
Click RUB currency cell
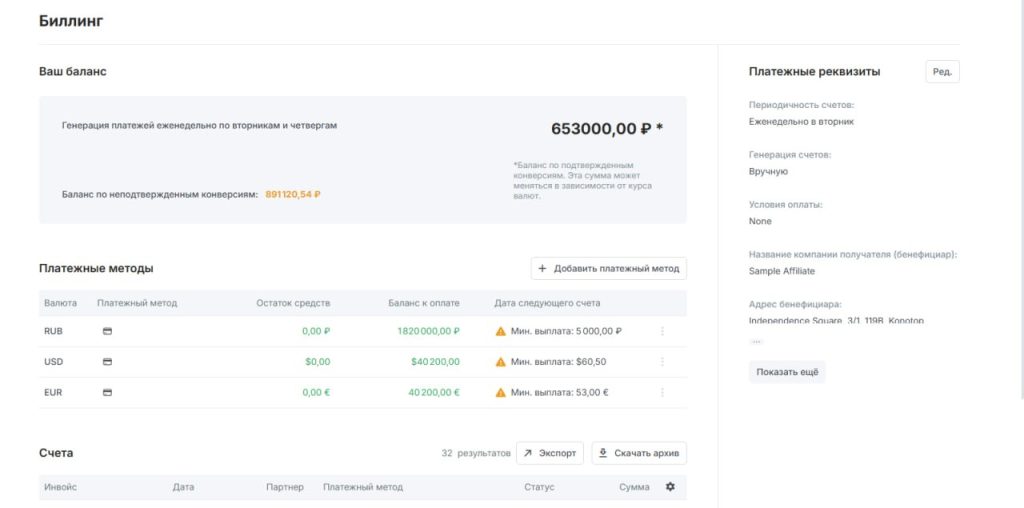54,331
